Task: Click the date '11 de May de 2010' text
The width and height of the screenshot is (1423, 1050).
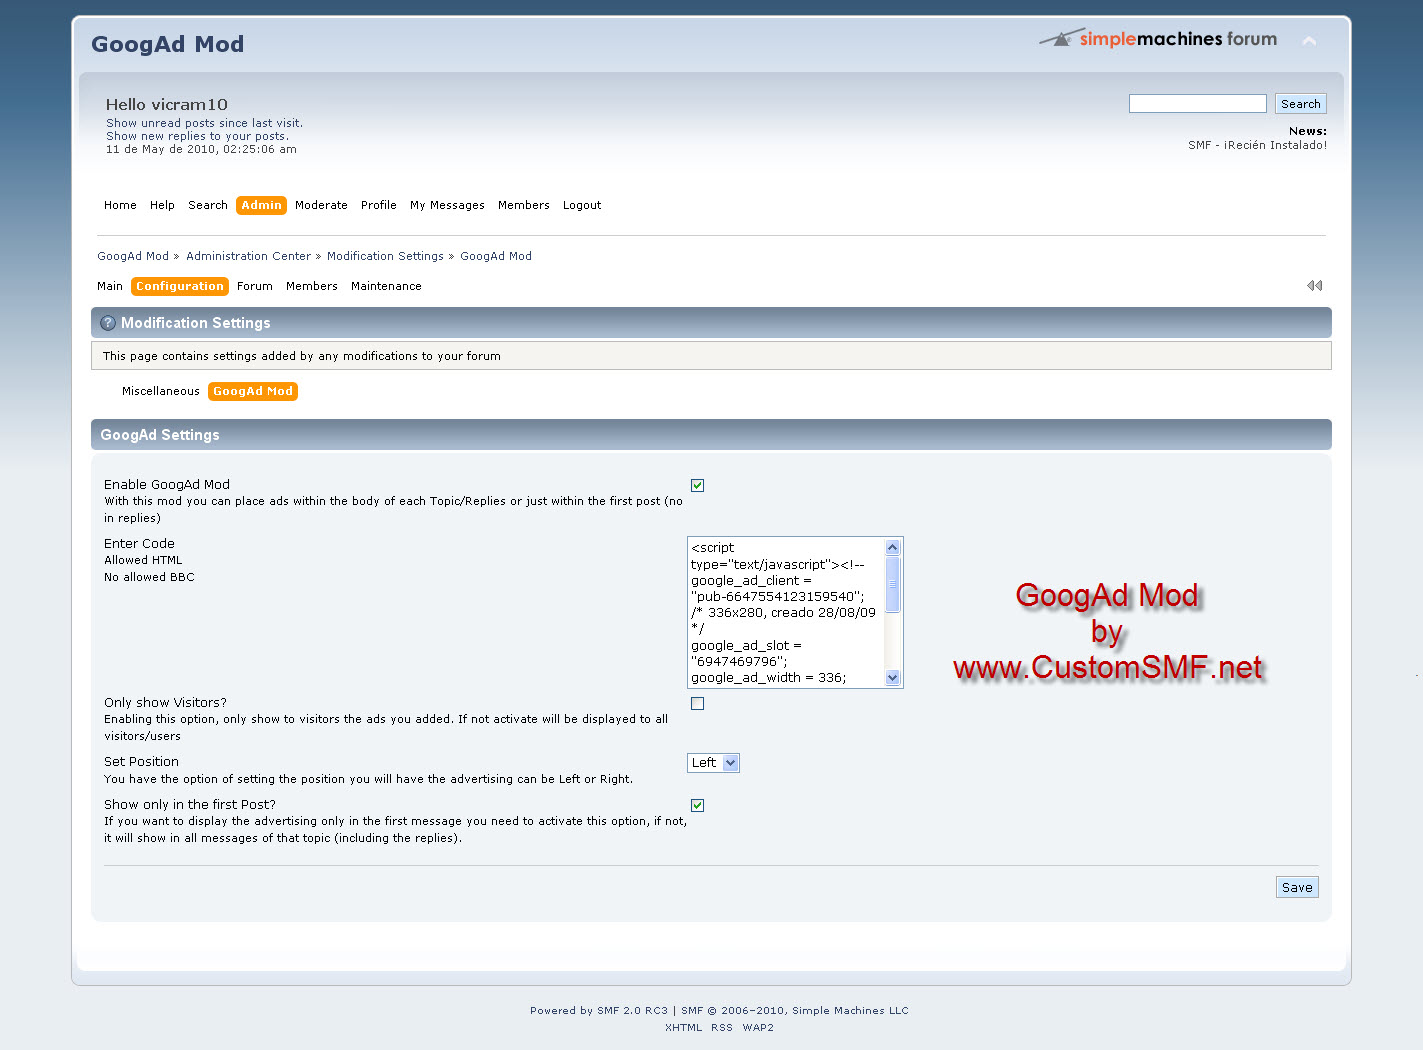Action: (x=161, y=149)
